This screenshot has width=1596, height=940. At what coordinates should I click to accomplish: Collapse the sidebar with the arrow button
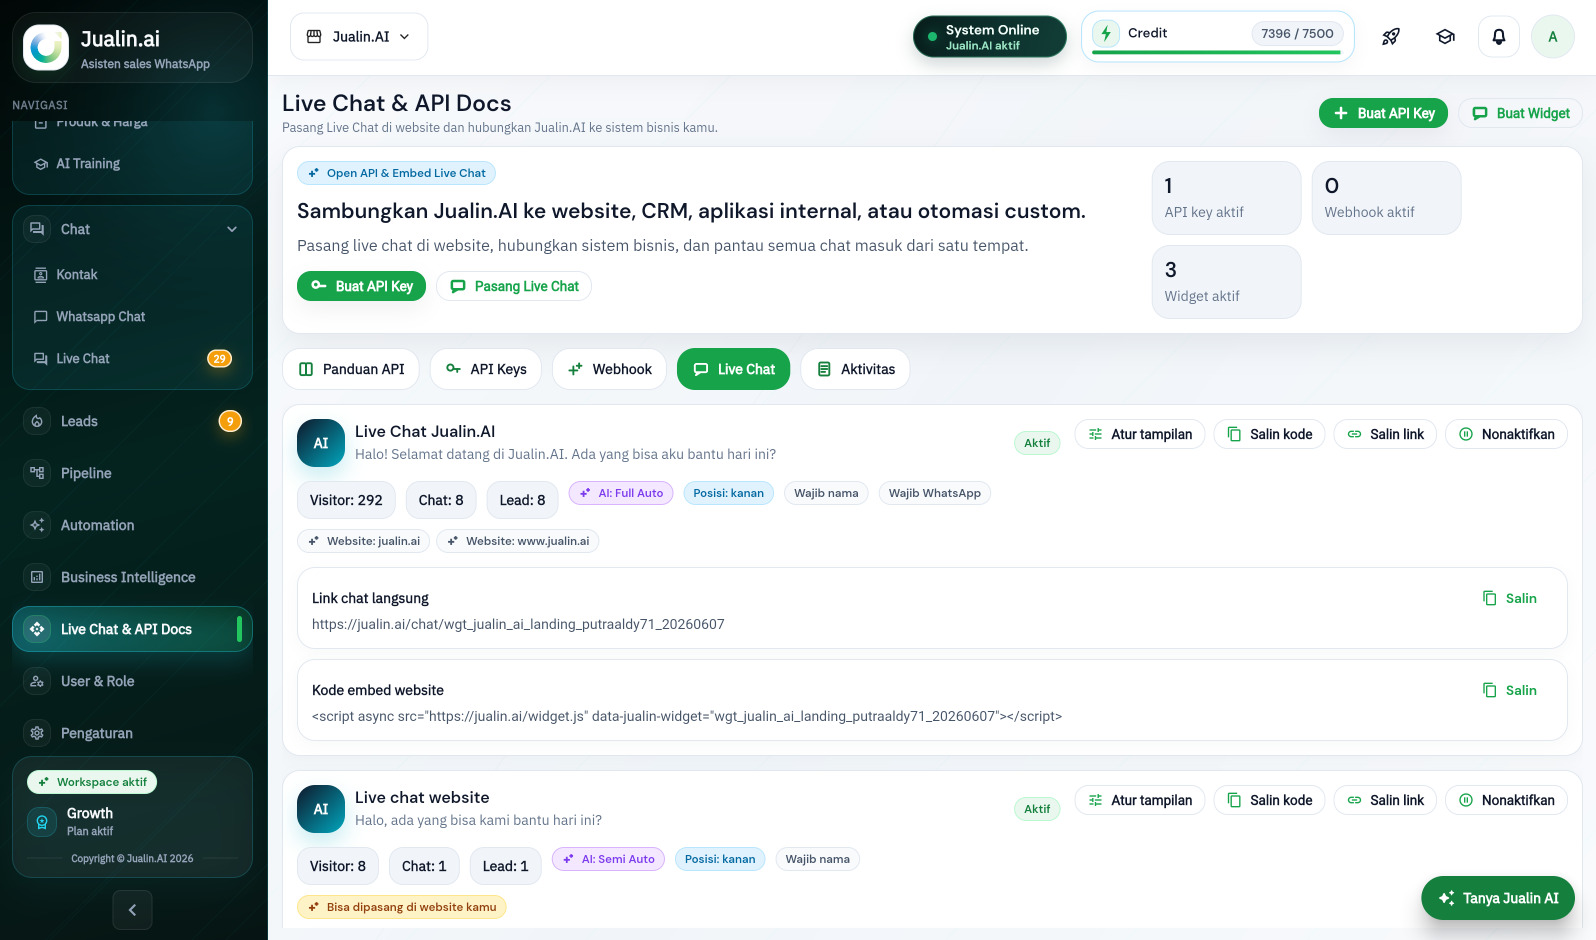pos(132,910)
